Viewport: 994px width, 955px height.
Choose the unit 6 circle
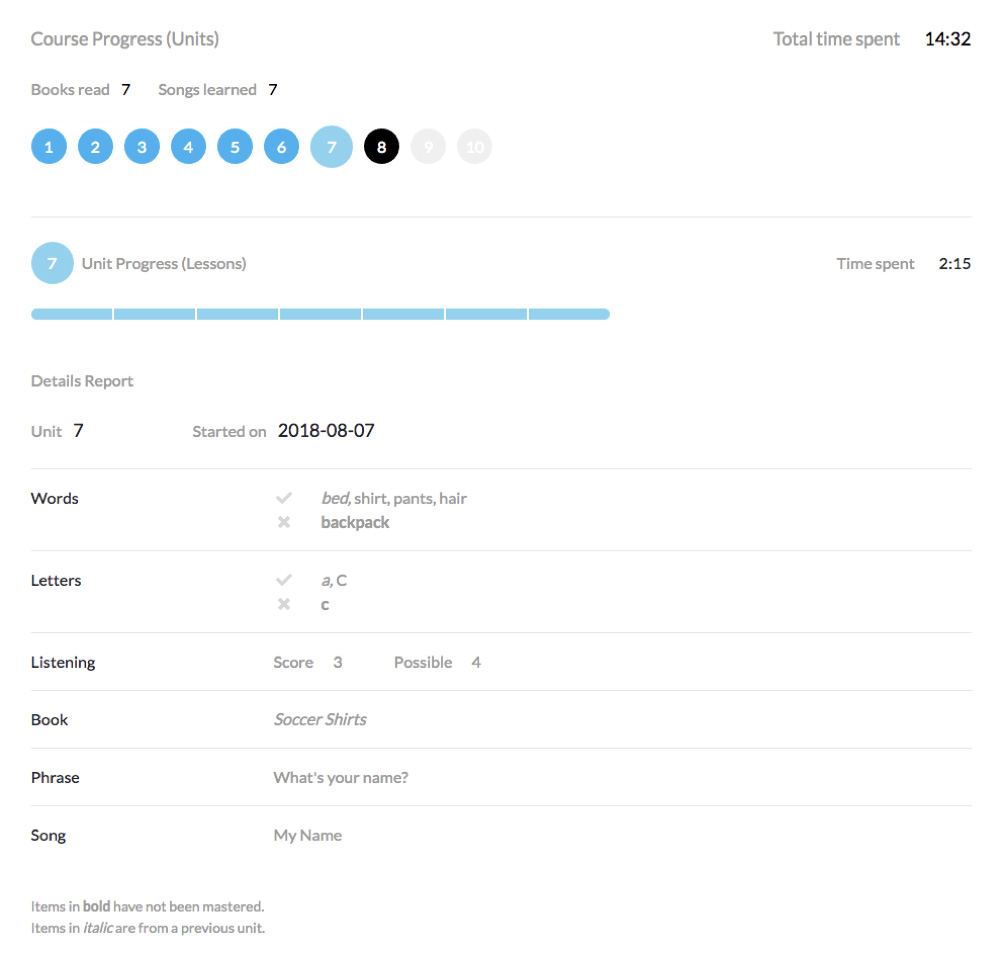coord(281,147)
